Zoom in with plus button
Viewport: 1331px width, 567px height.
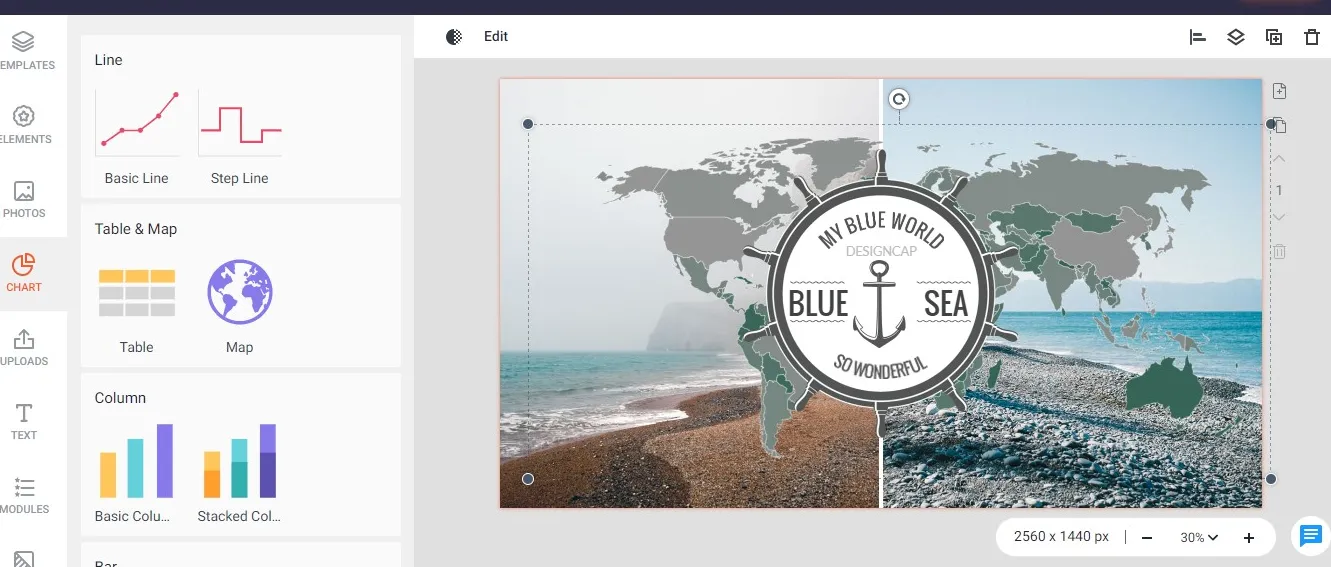tap(1249, 538)
